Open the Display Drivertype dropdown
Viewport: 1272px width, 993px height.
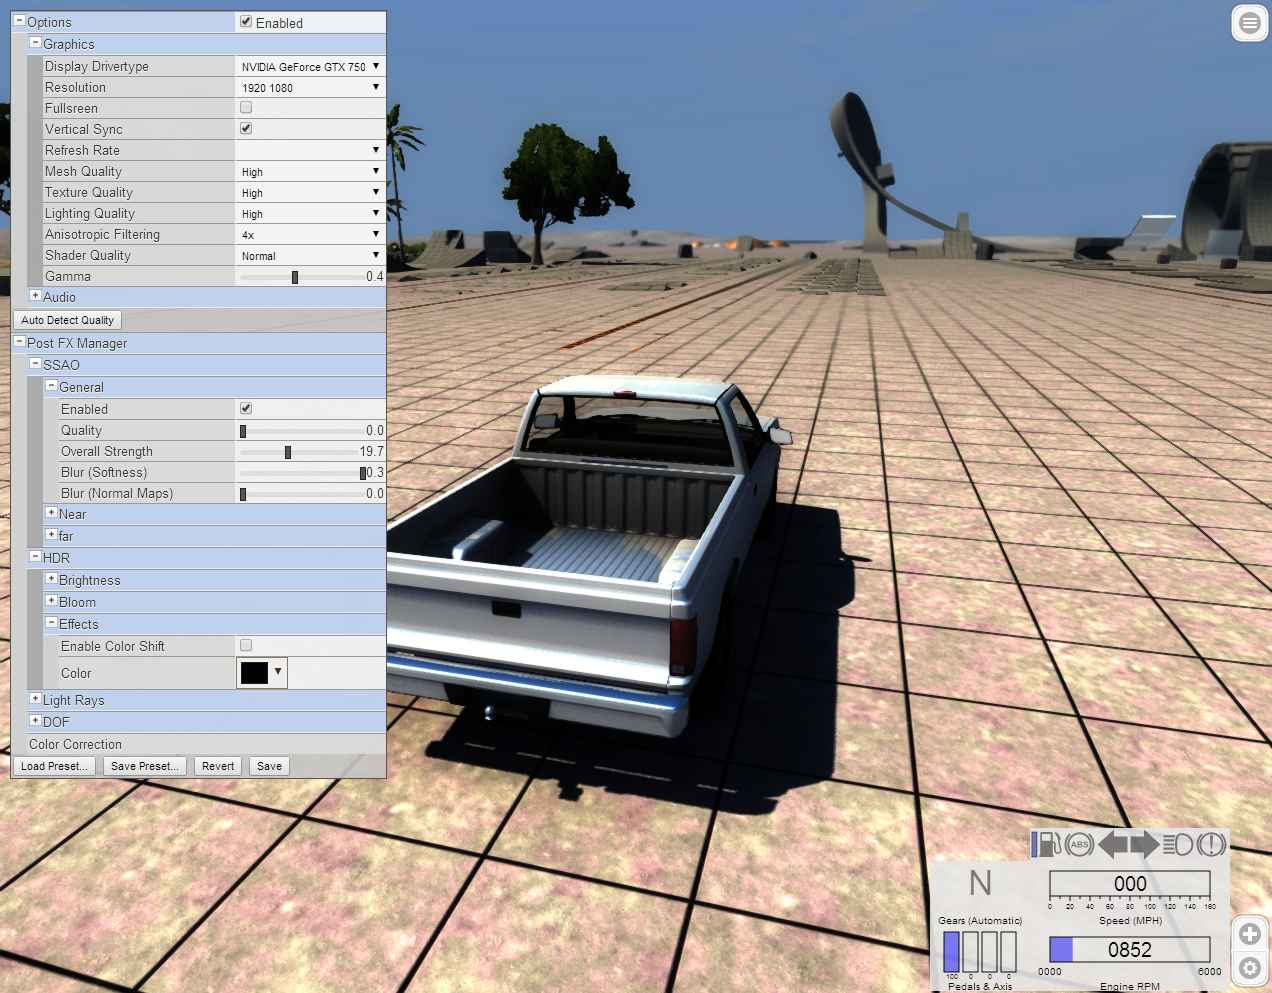[x=310, y=66]
